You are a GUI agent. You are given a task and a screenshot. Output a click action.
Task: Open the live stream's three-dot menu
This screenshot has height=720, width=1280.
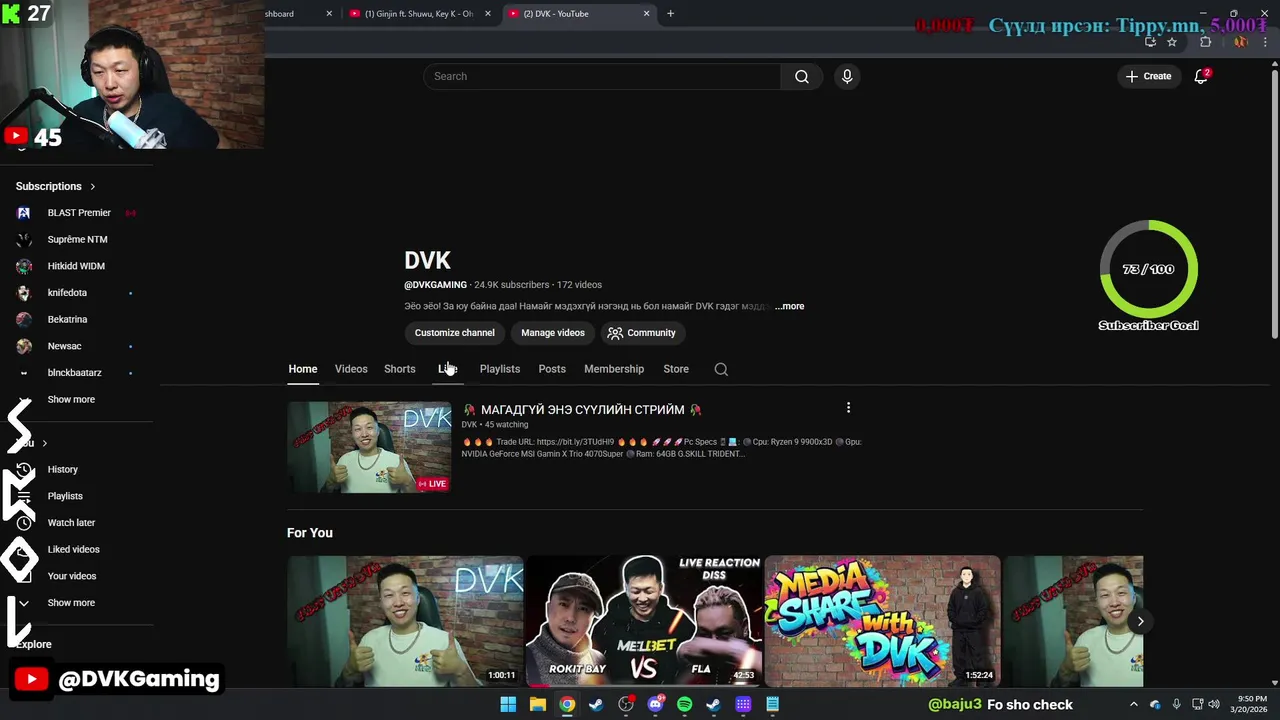(x=848, y=408)
